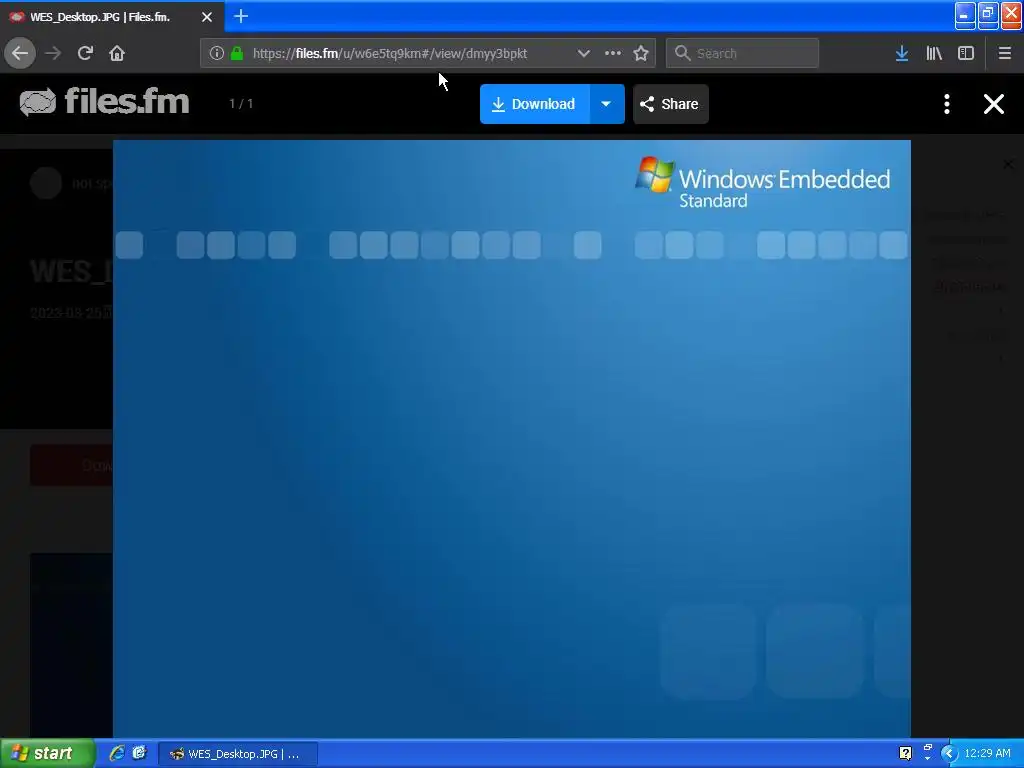Toggle the Firefox sidebar icon
The width and height of the screenshot is (1024, 768).
tap(966, 53)
